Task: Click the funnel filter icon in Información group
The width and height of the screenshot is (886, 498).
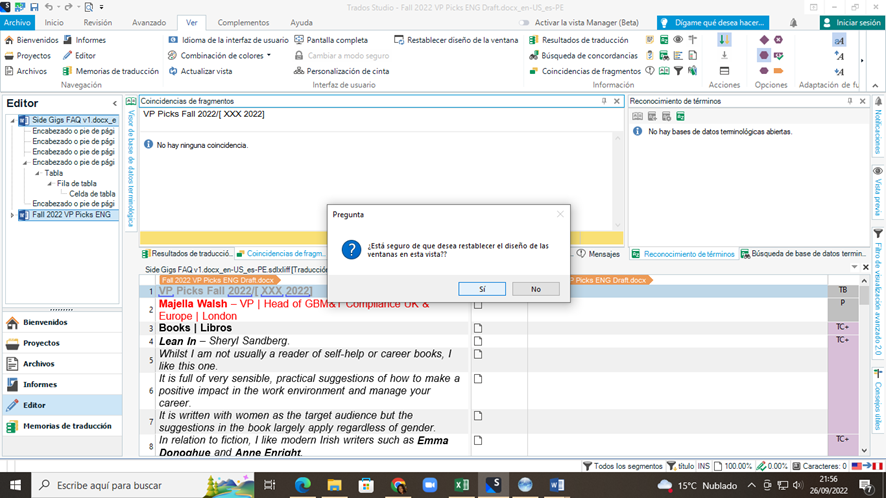Action: point(678,71)
